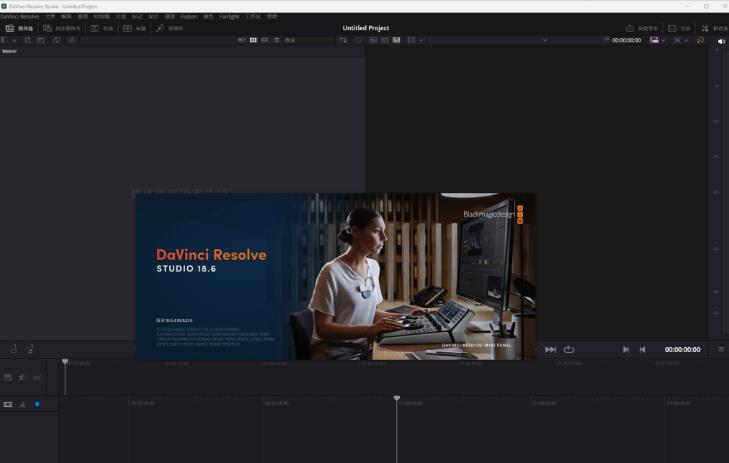This screenshot has width=729, height=463.
Task: Click the top viewer timecode 00:00:00:00
Action: pos(626,40)
